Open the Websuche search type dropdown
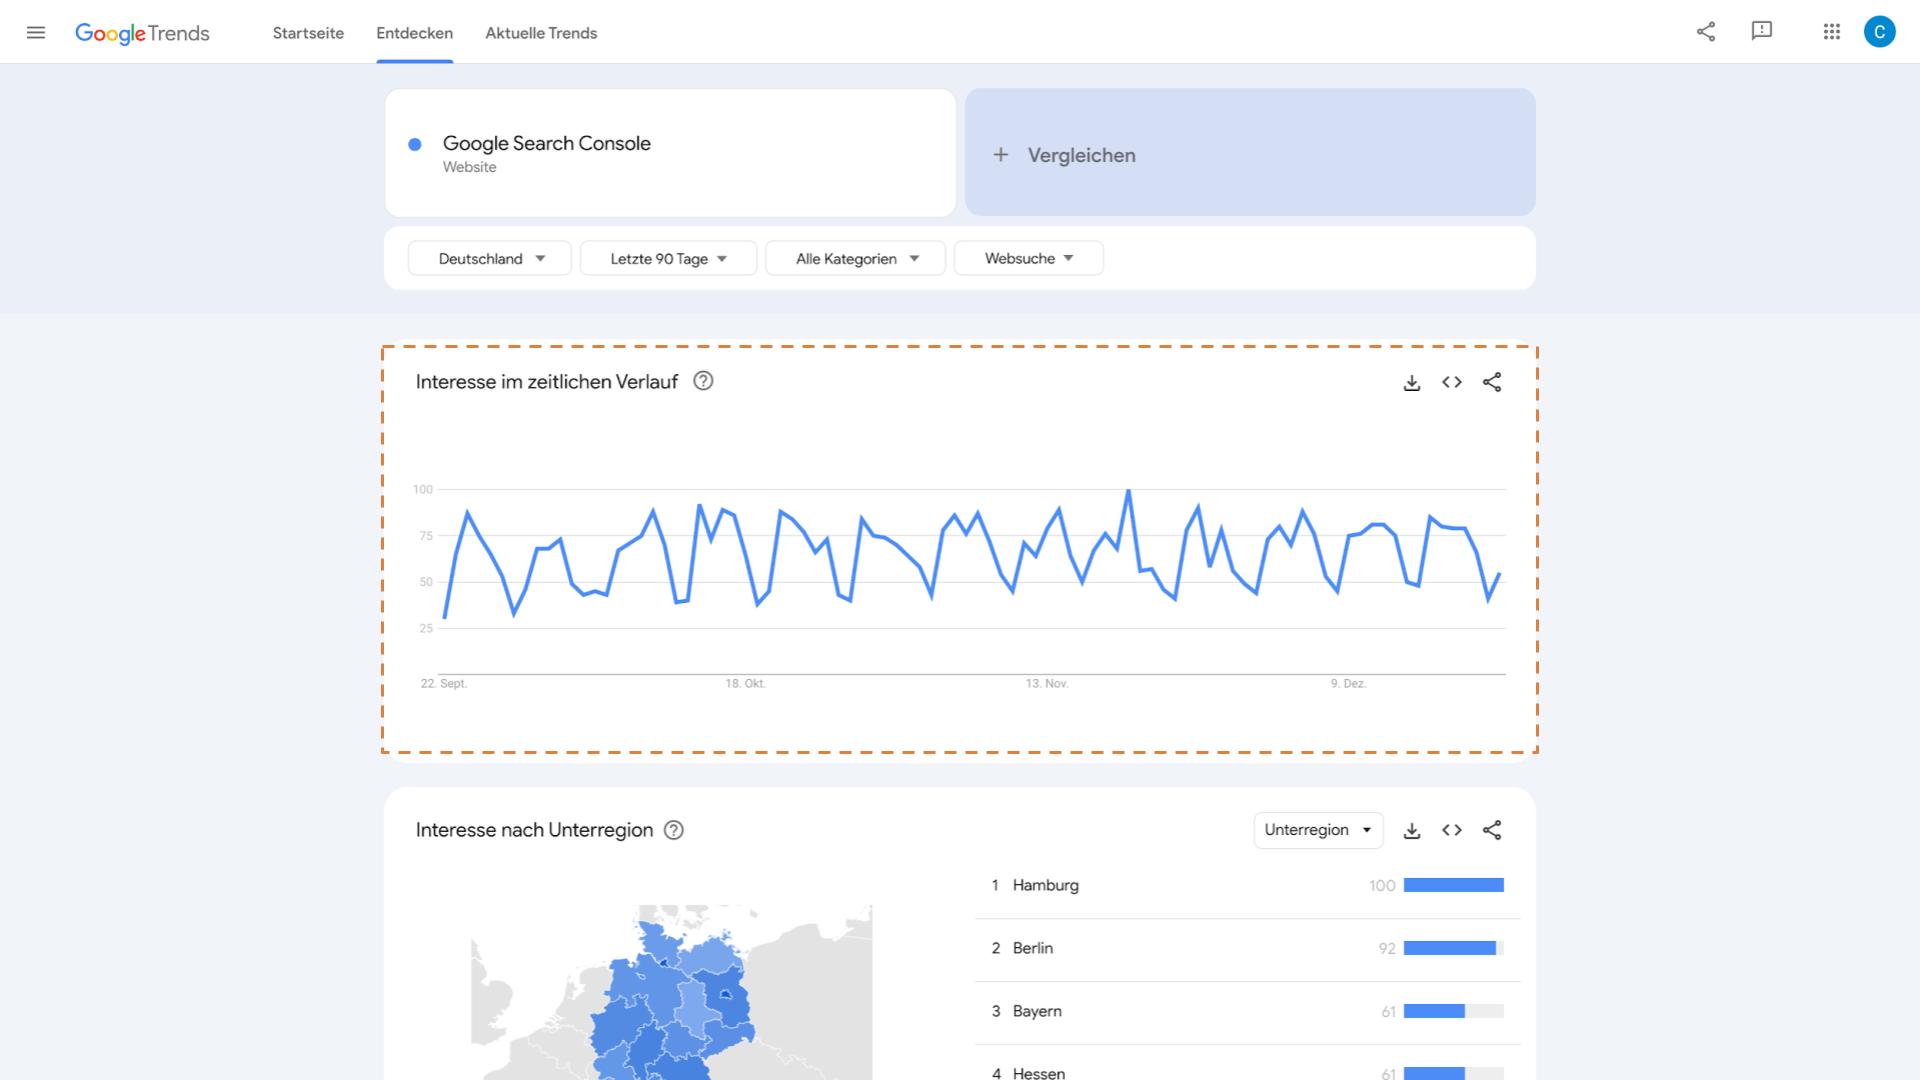Screen dimensions: 1920x1080 click(1029, 258)
